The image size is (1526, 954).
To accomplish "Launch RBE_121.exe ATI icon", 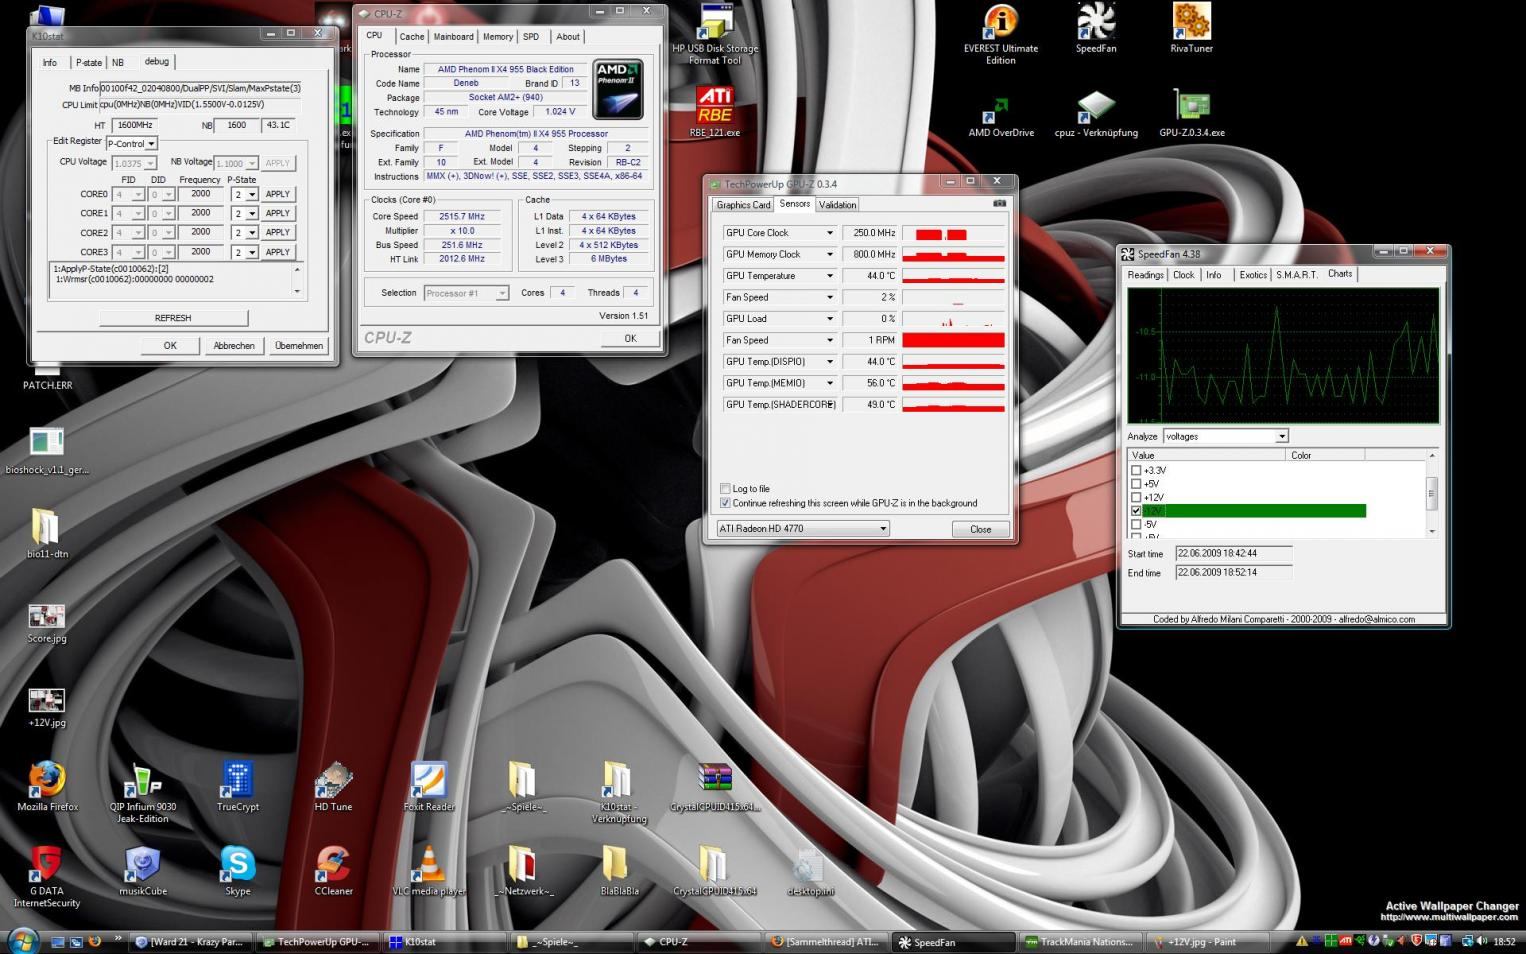I will (x=715, y=111).
